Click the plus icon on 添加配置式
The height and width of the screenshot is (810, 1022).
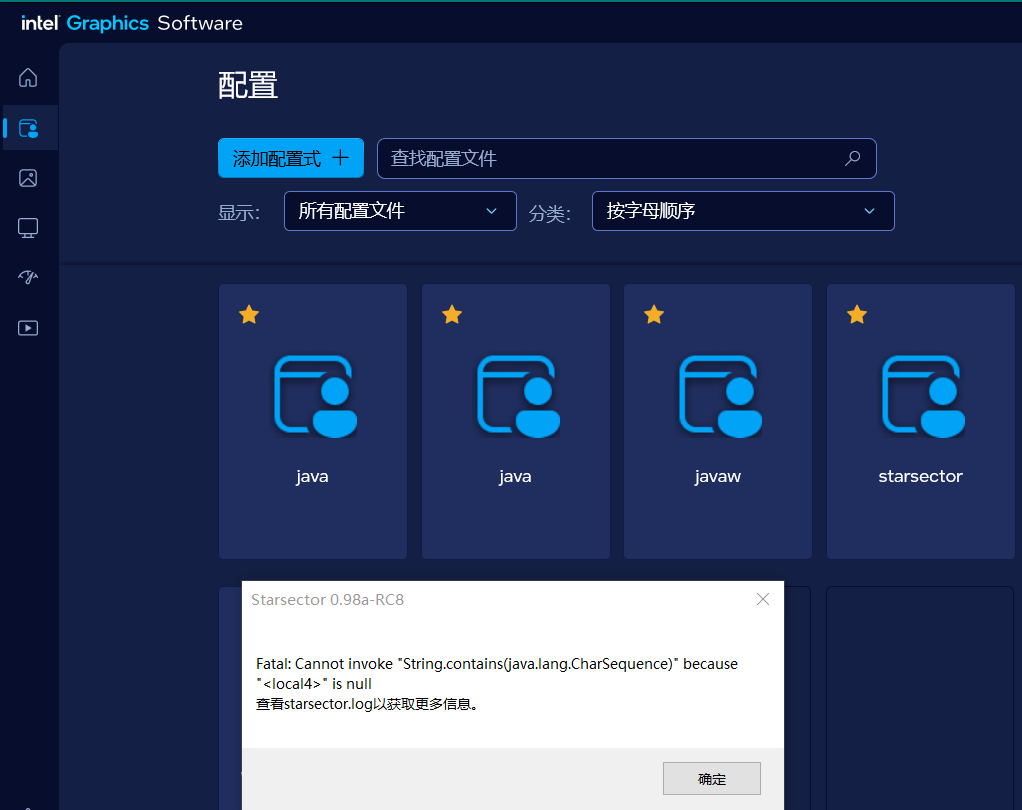[x=340, y=158]
